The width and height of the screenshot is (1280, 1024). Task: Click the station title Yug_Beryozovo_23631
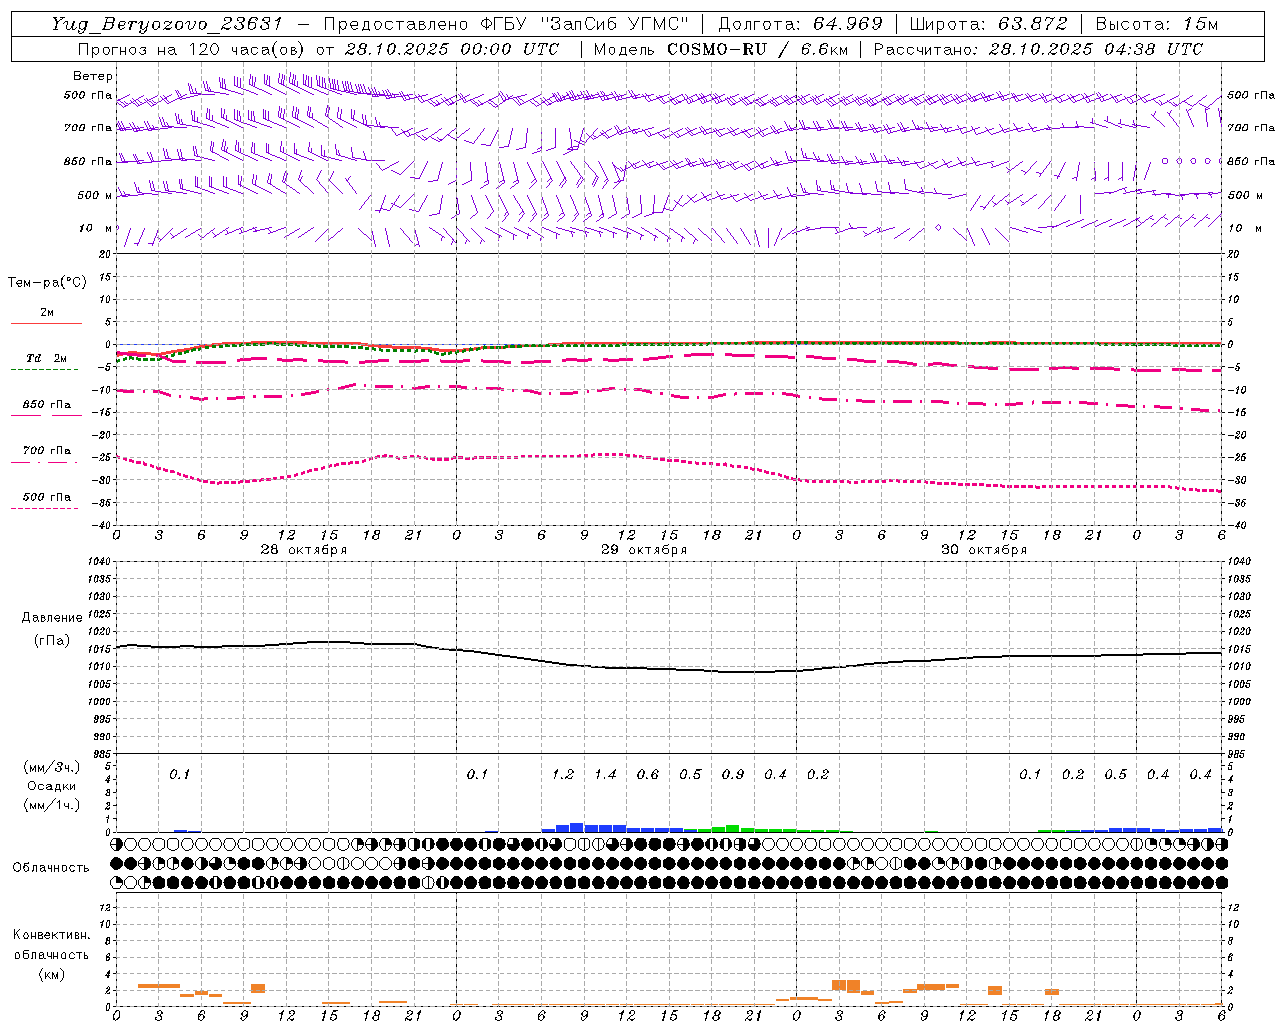coord(167,24)
